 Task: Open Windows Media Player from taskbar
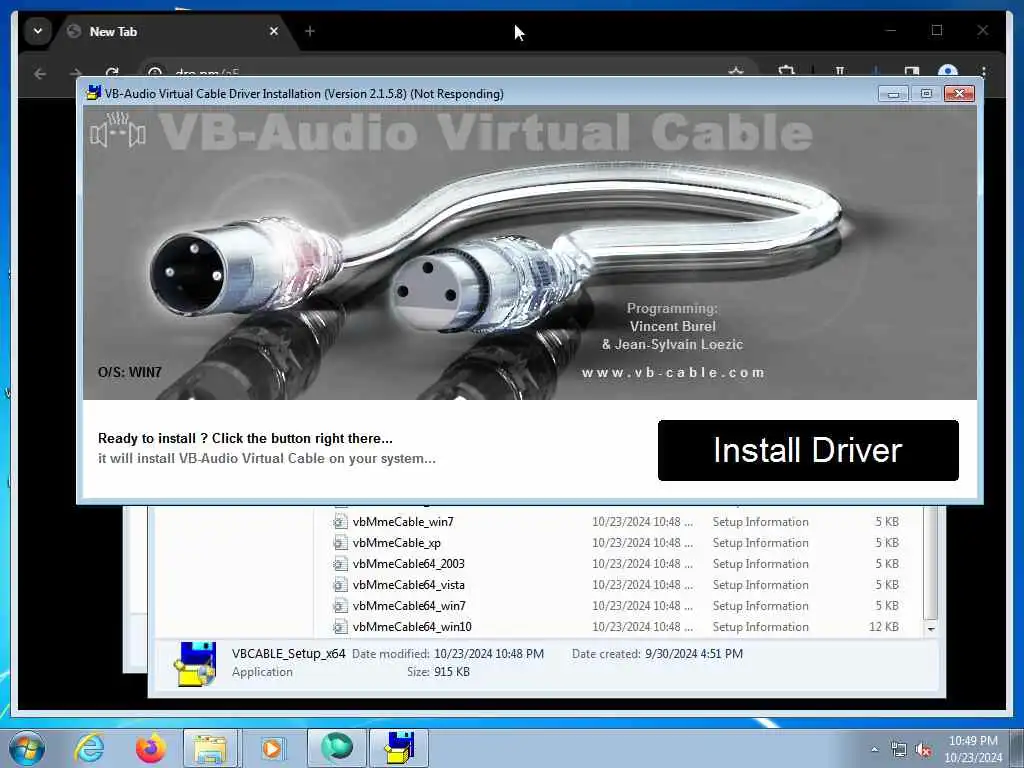(272, 748)
